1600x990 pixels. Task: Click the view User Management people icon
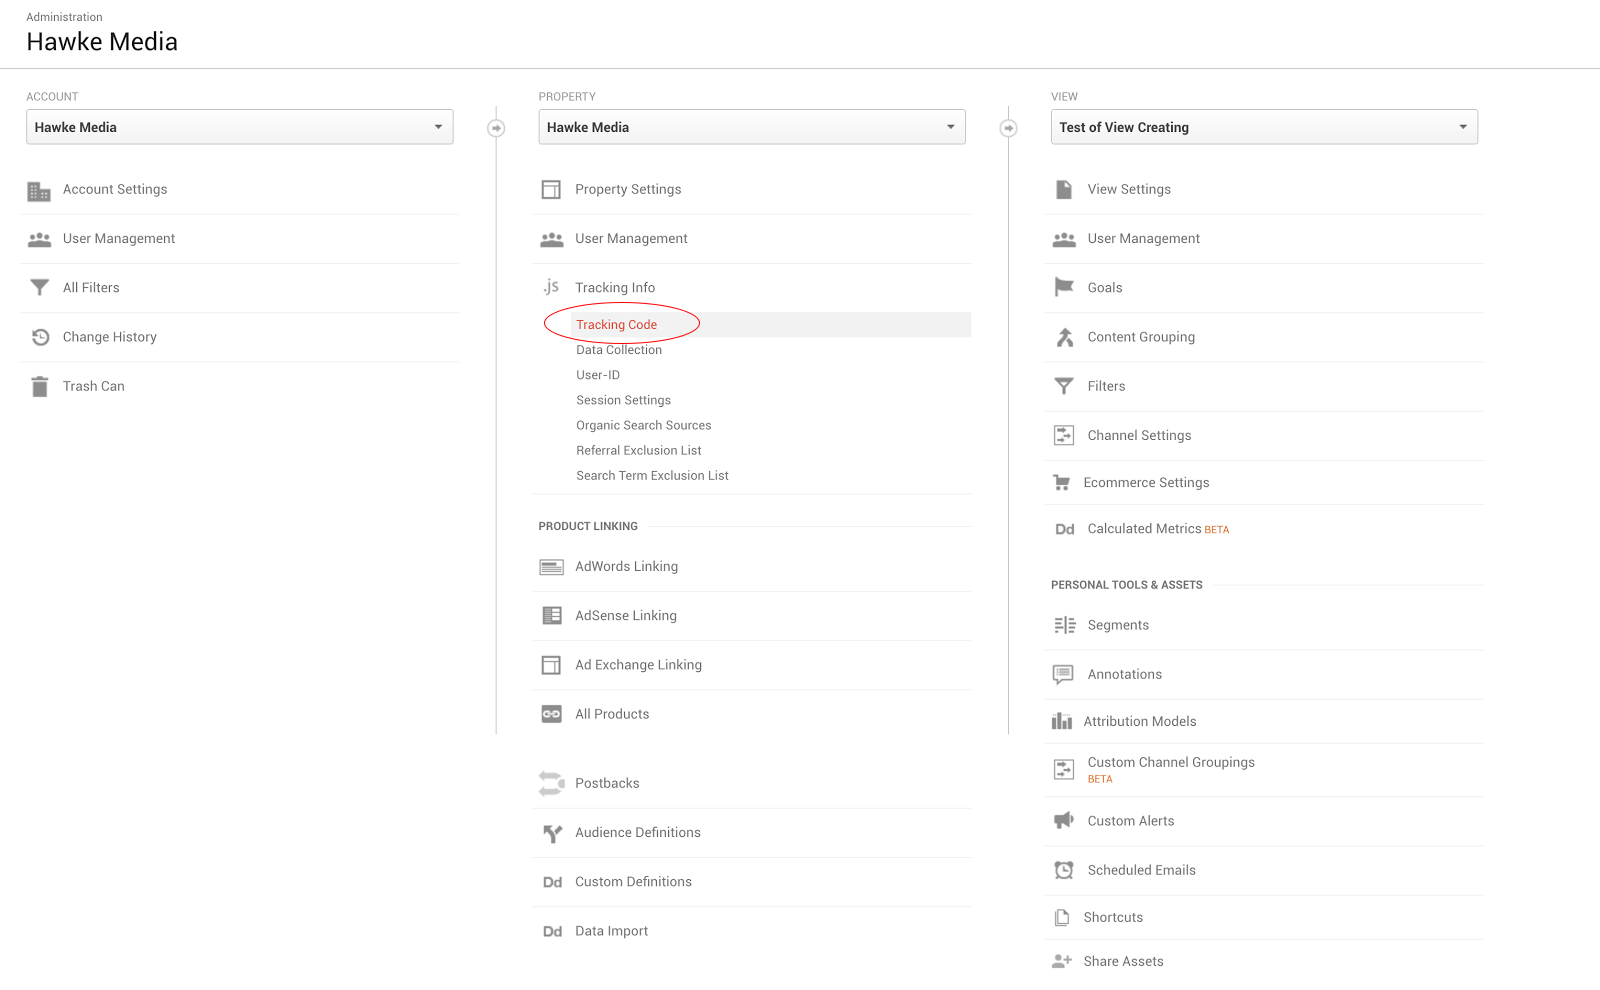point(1064,240)
